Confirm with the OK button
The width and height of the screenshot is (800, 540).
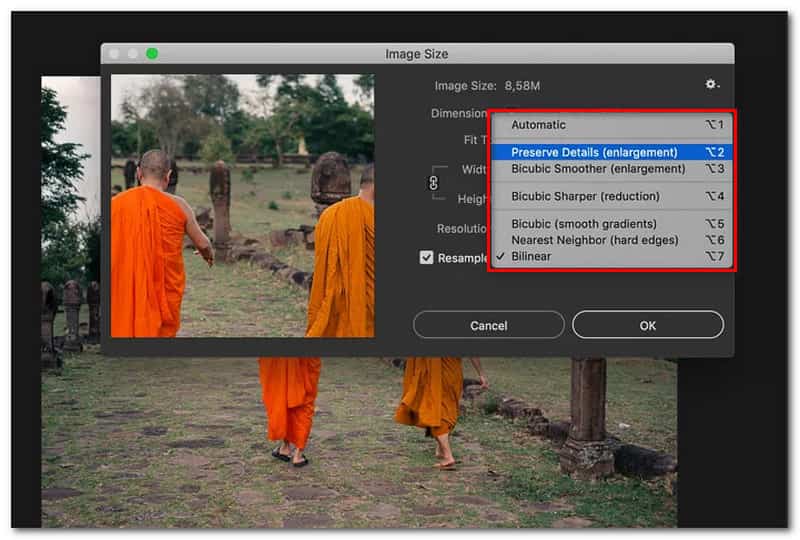[647, 325]
